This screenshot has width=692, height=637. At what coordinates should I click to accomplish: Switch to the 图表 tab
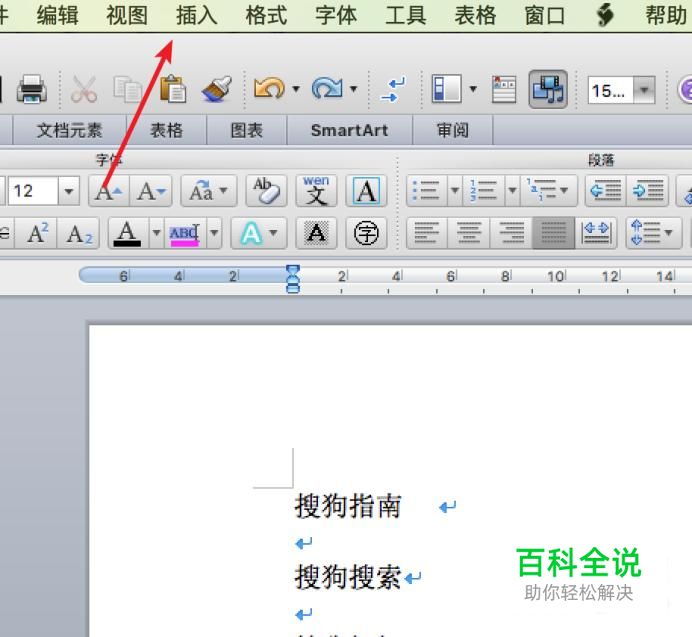pos(247,130)
